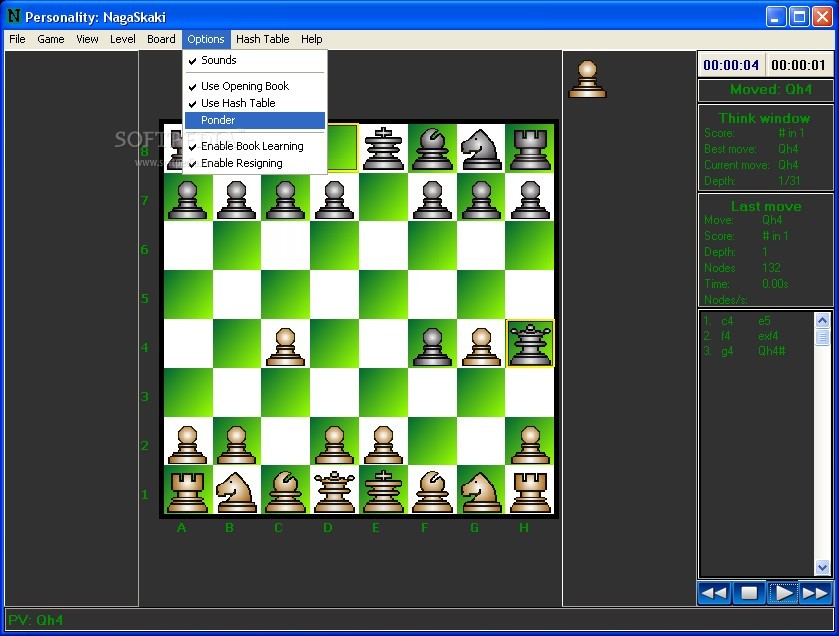Select the white king on e1
The image size is (839, 636).
(383, 491)
